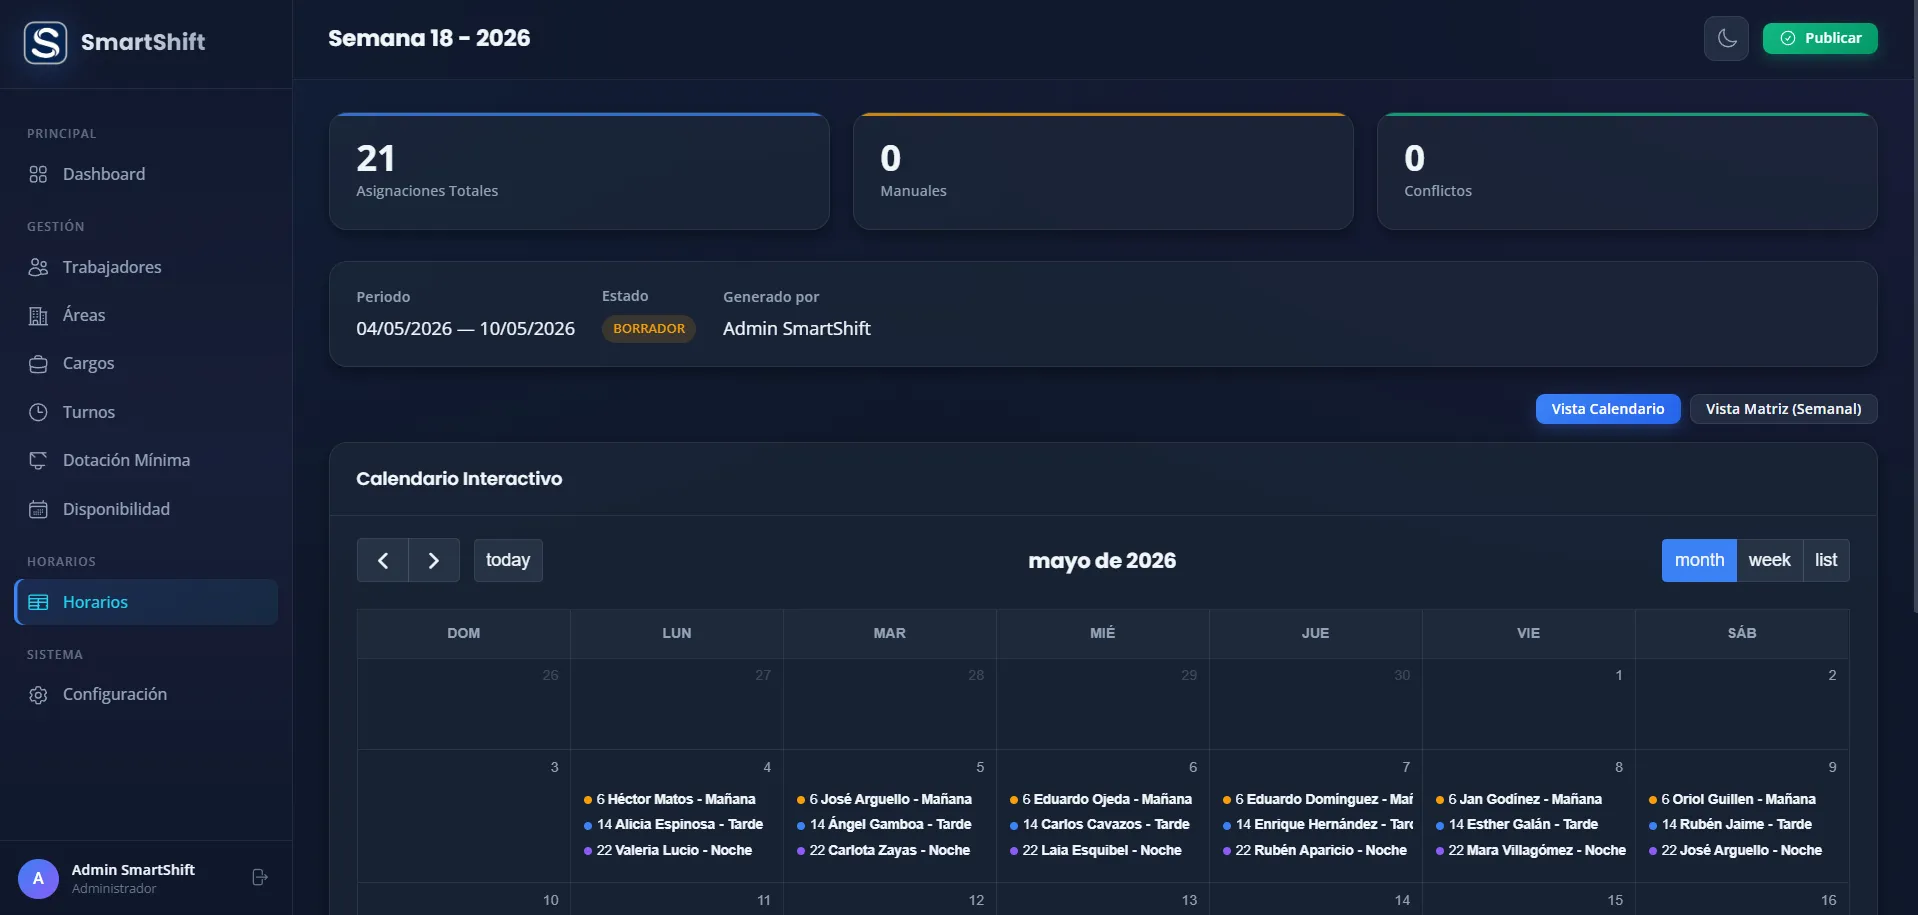Screen dimensions: 1918x915
Task: Go to Cargos briefcase icon
Action: click(38, 364)
